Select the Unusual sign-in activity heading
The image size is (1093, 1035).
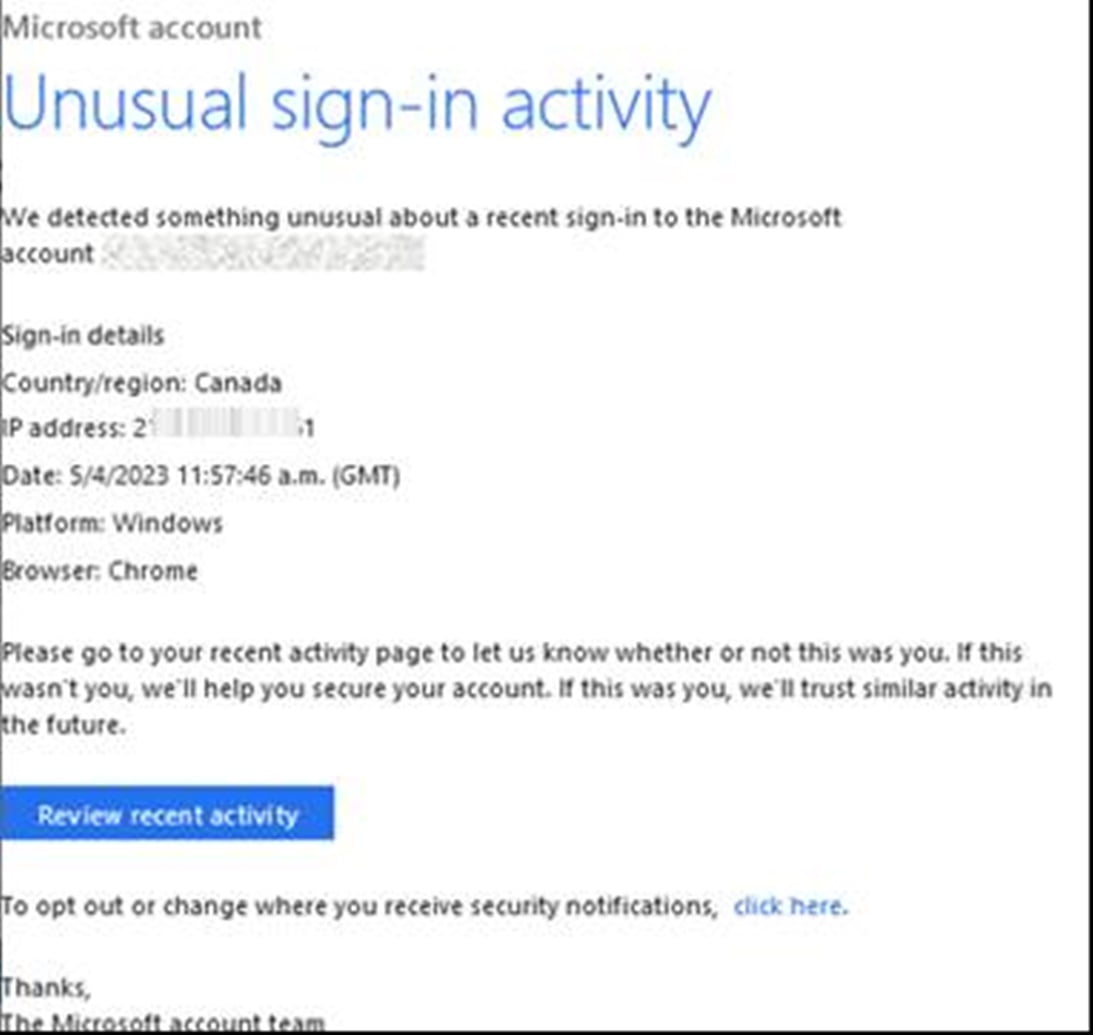(x=357, y=105)
